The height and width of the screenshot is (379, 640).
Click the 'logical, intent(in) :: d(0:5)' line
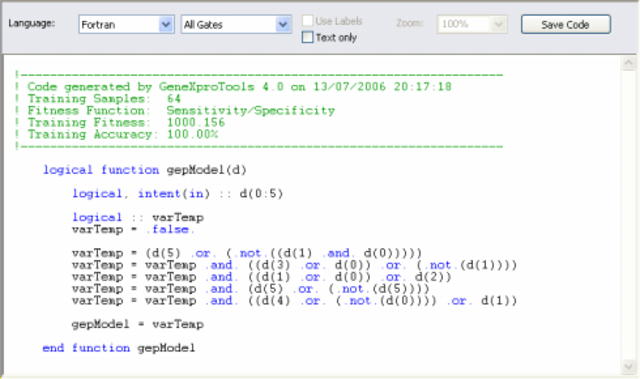coord(178,193)
